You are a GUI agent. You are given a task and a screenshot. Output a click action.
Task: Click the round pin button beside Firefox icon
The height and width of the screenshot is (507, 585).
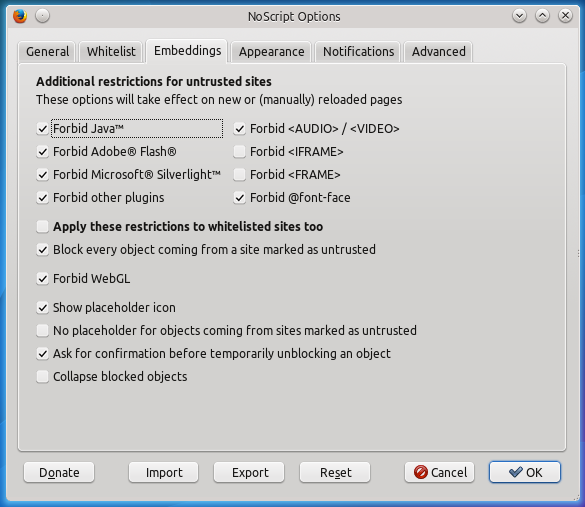pos(43,16)
